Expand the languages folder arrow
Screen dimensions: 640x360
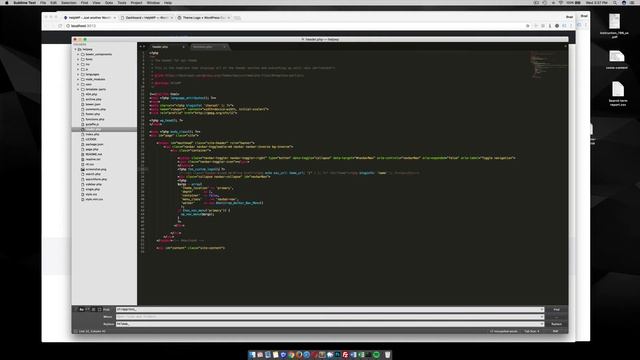click(78, 74)
